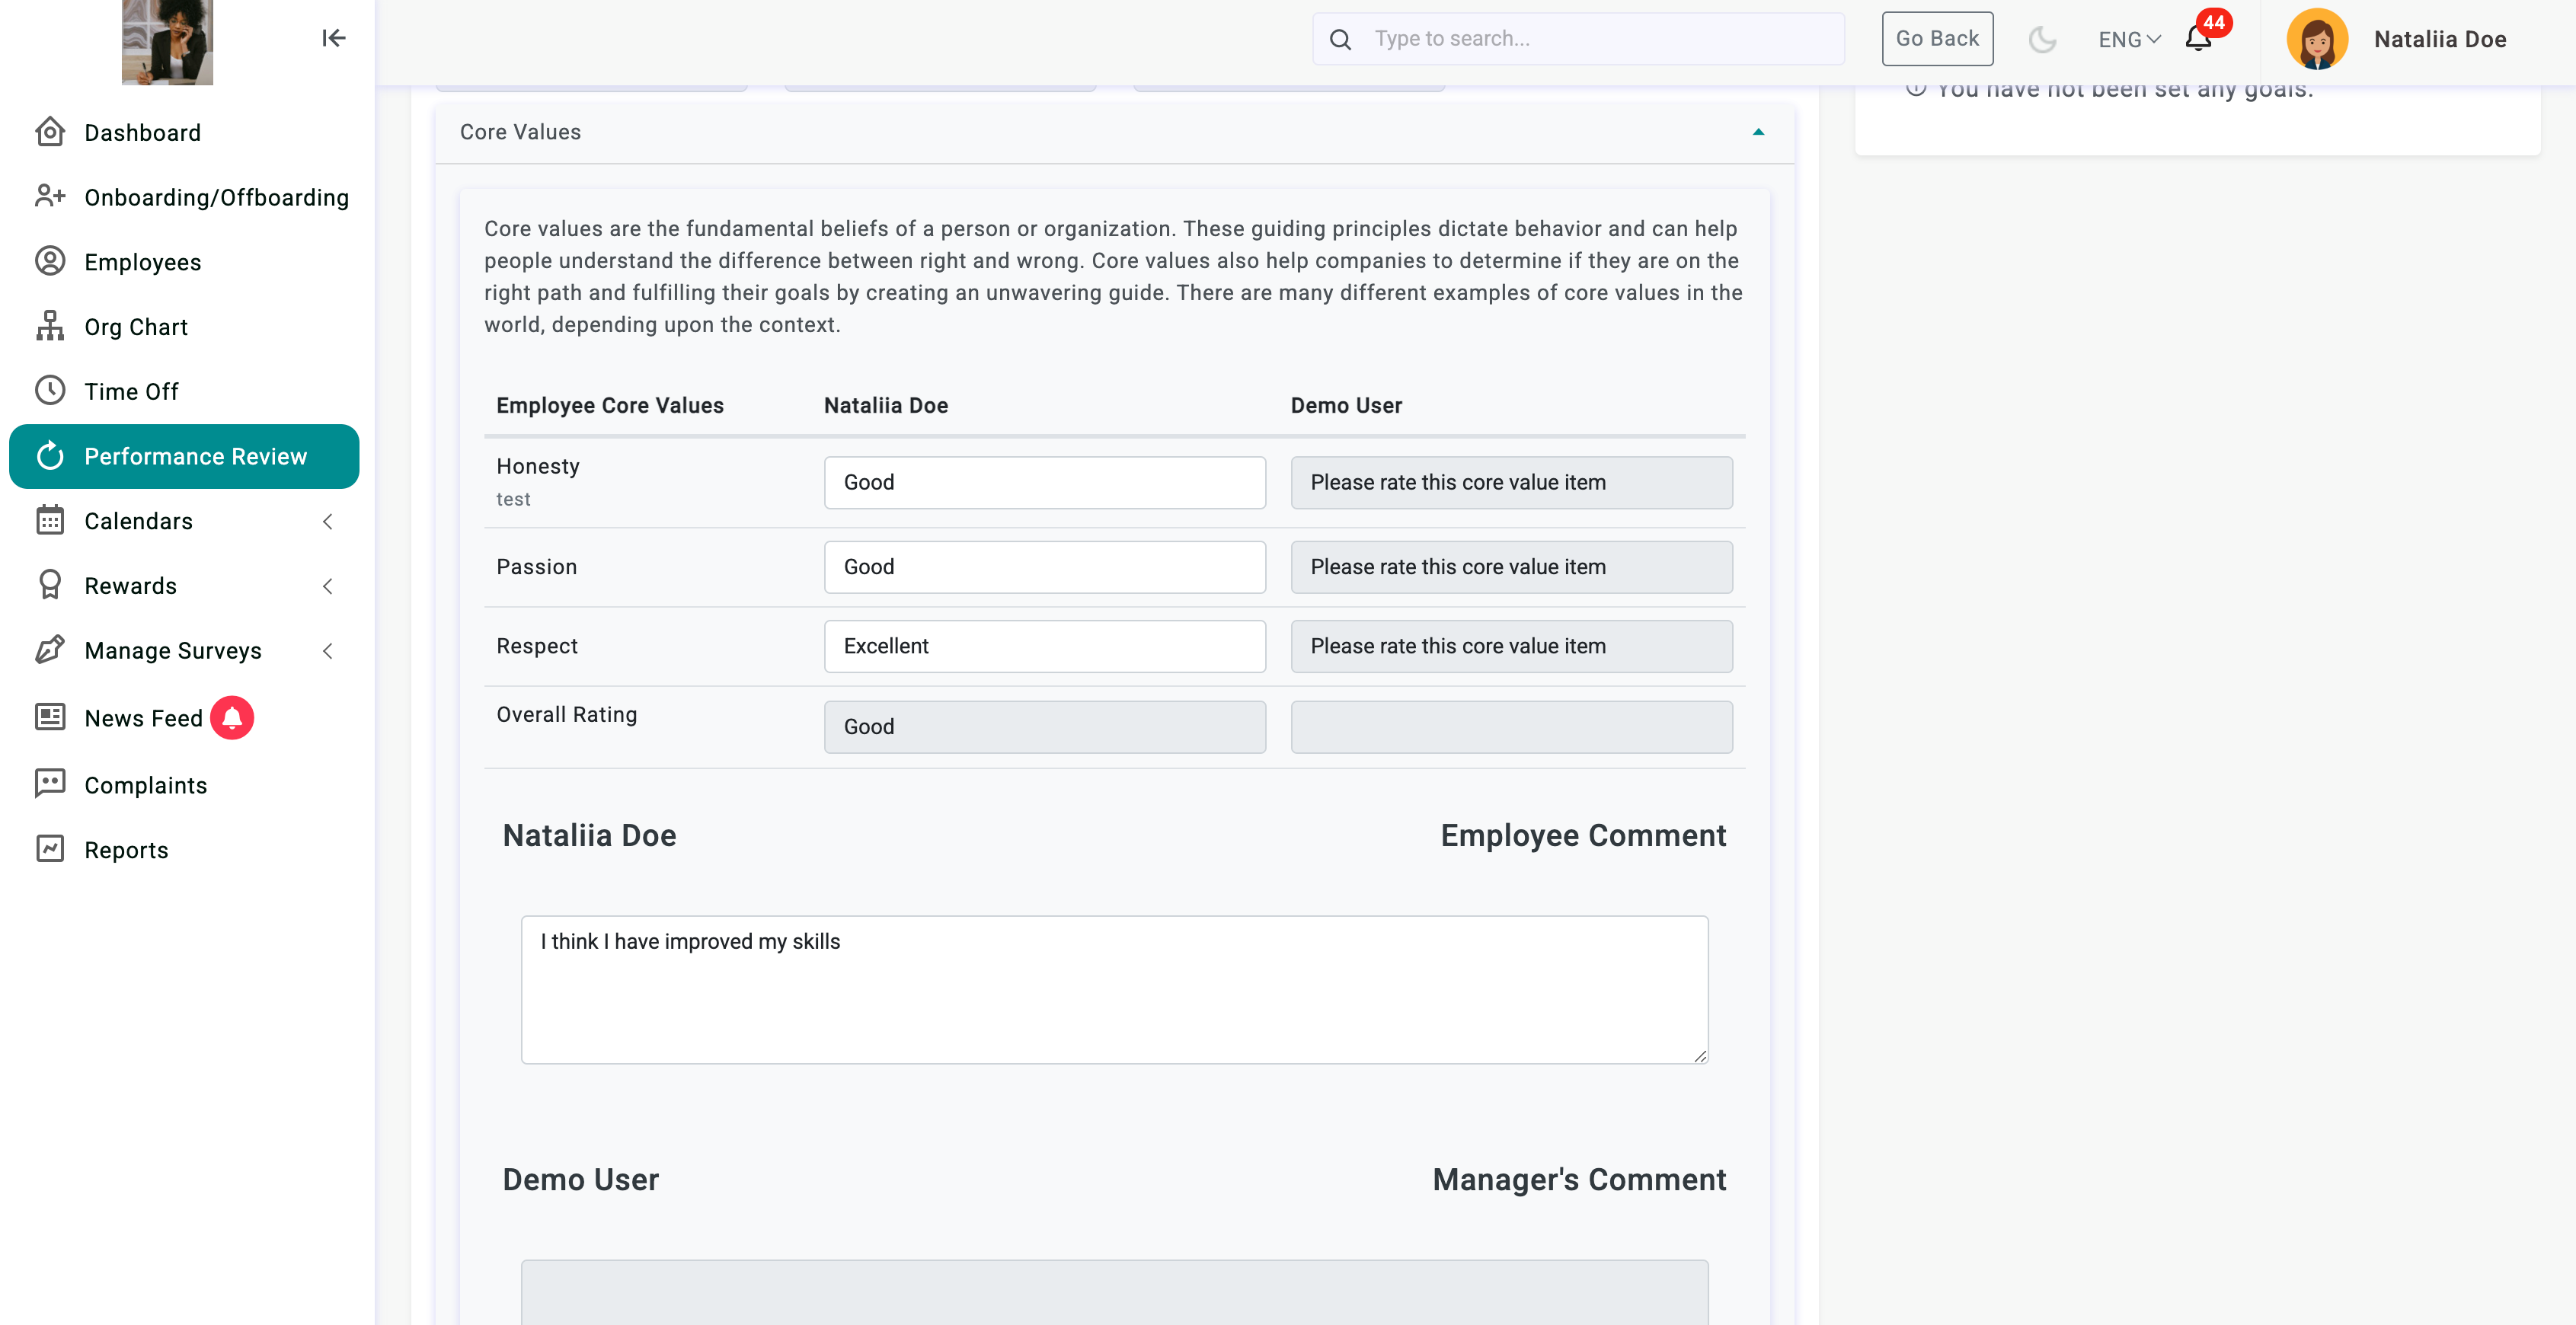Open the Manage Surveys menu

pos(184,651)
